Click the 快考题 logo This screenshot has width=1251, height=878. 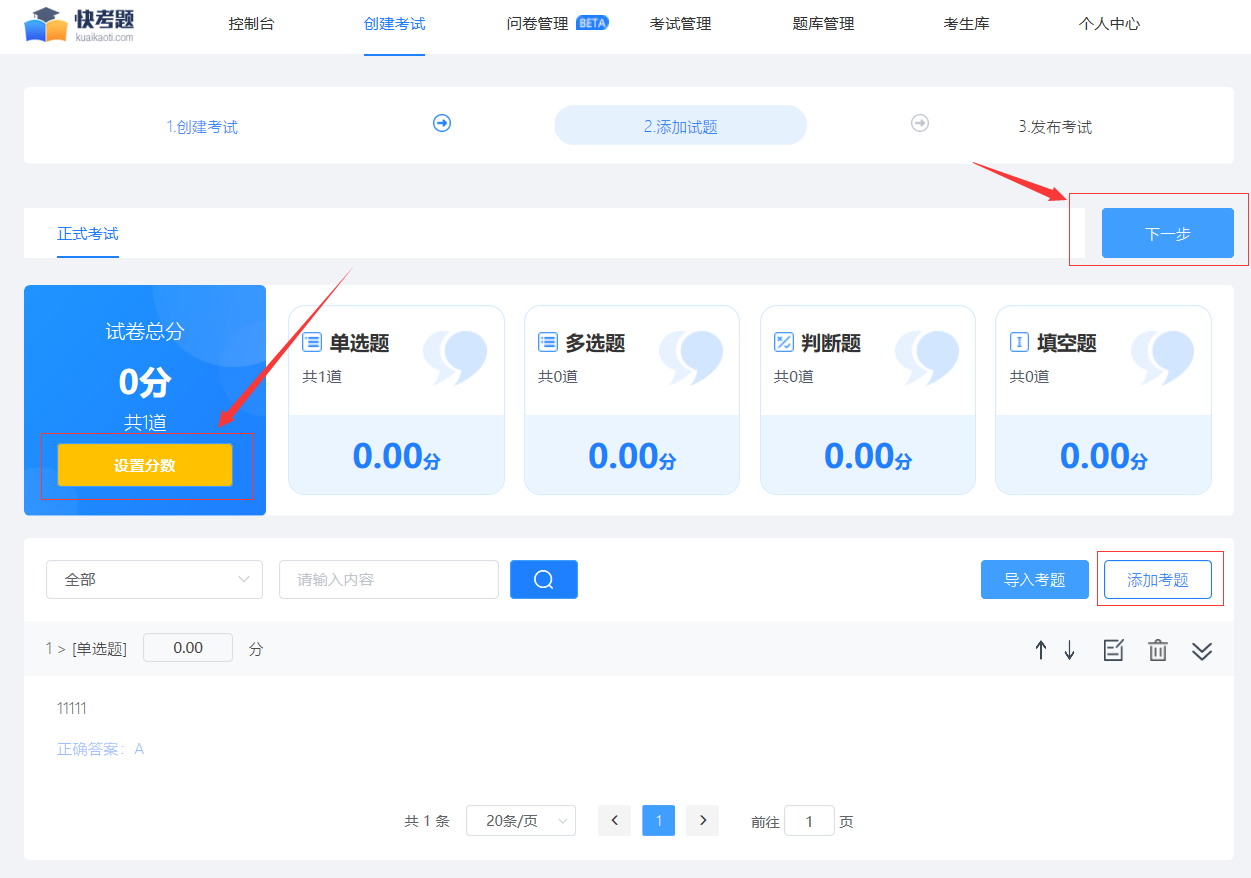coord(80,24)
